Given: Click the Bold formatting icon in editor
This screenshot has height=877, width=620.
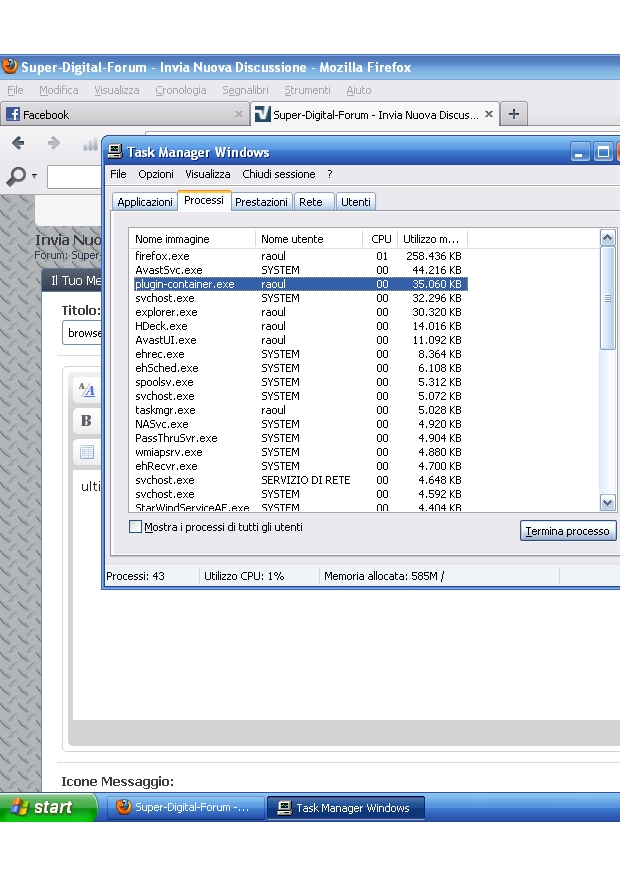Looking at the screenshot, I should (86, 421).
